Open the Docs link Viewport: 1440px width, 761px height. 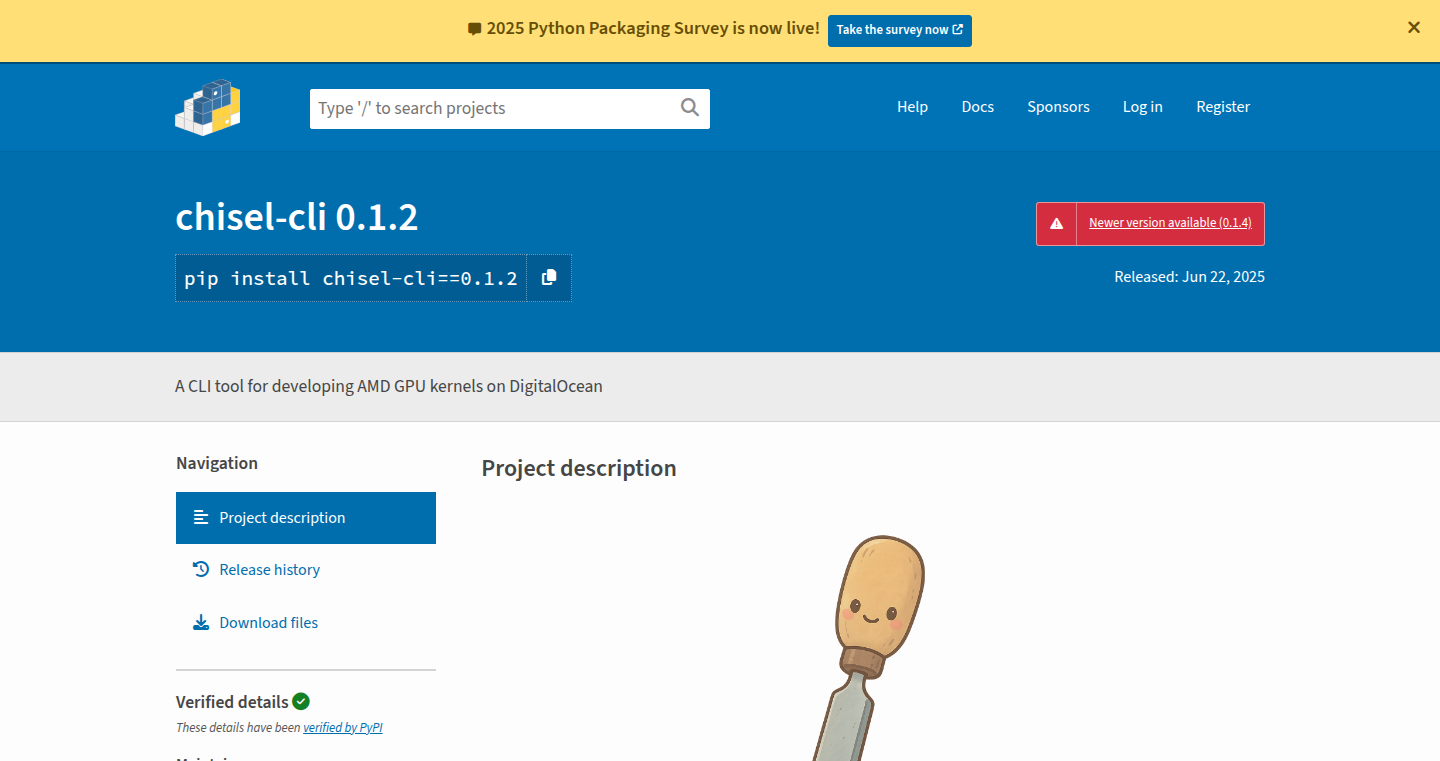click(x=978, y=107)
